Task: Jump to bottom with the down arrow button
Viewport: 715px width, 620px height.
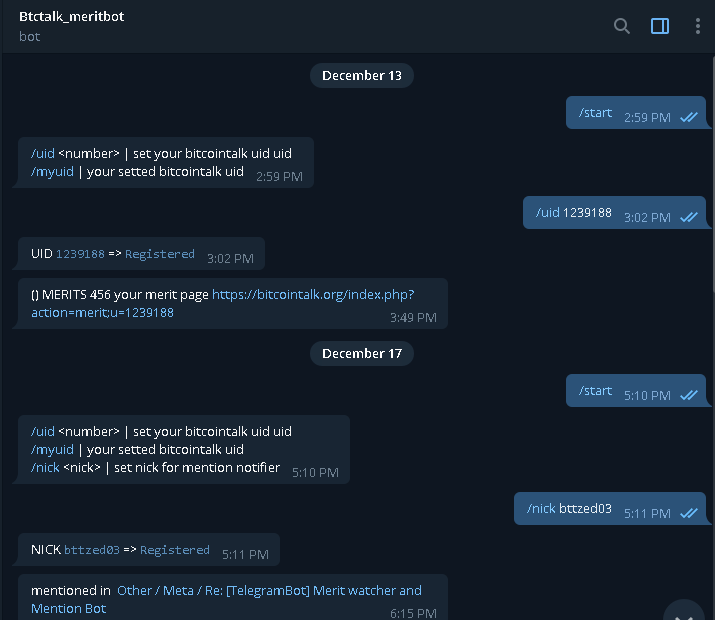Action: pyautogui.click(x=684, y=612)
